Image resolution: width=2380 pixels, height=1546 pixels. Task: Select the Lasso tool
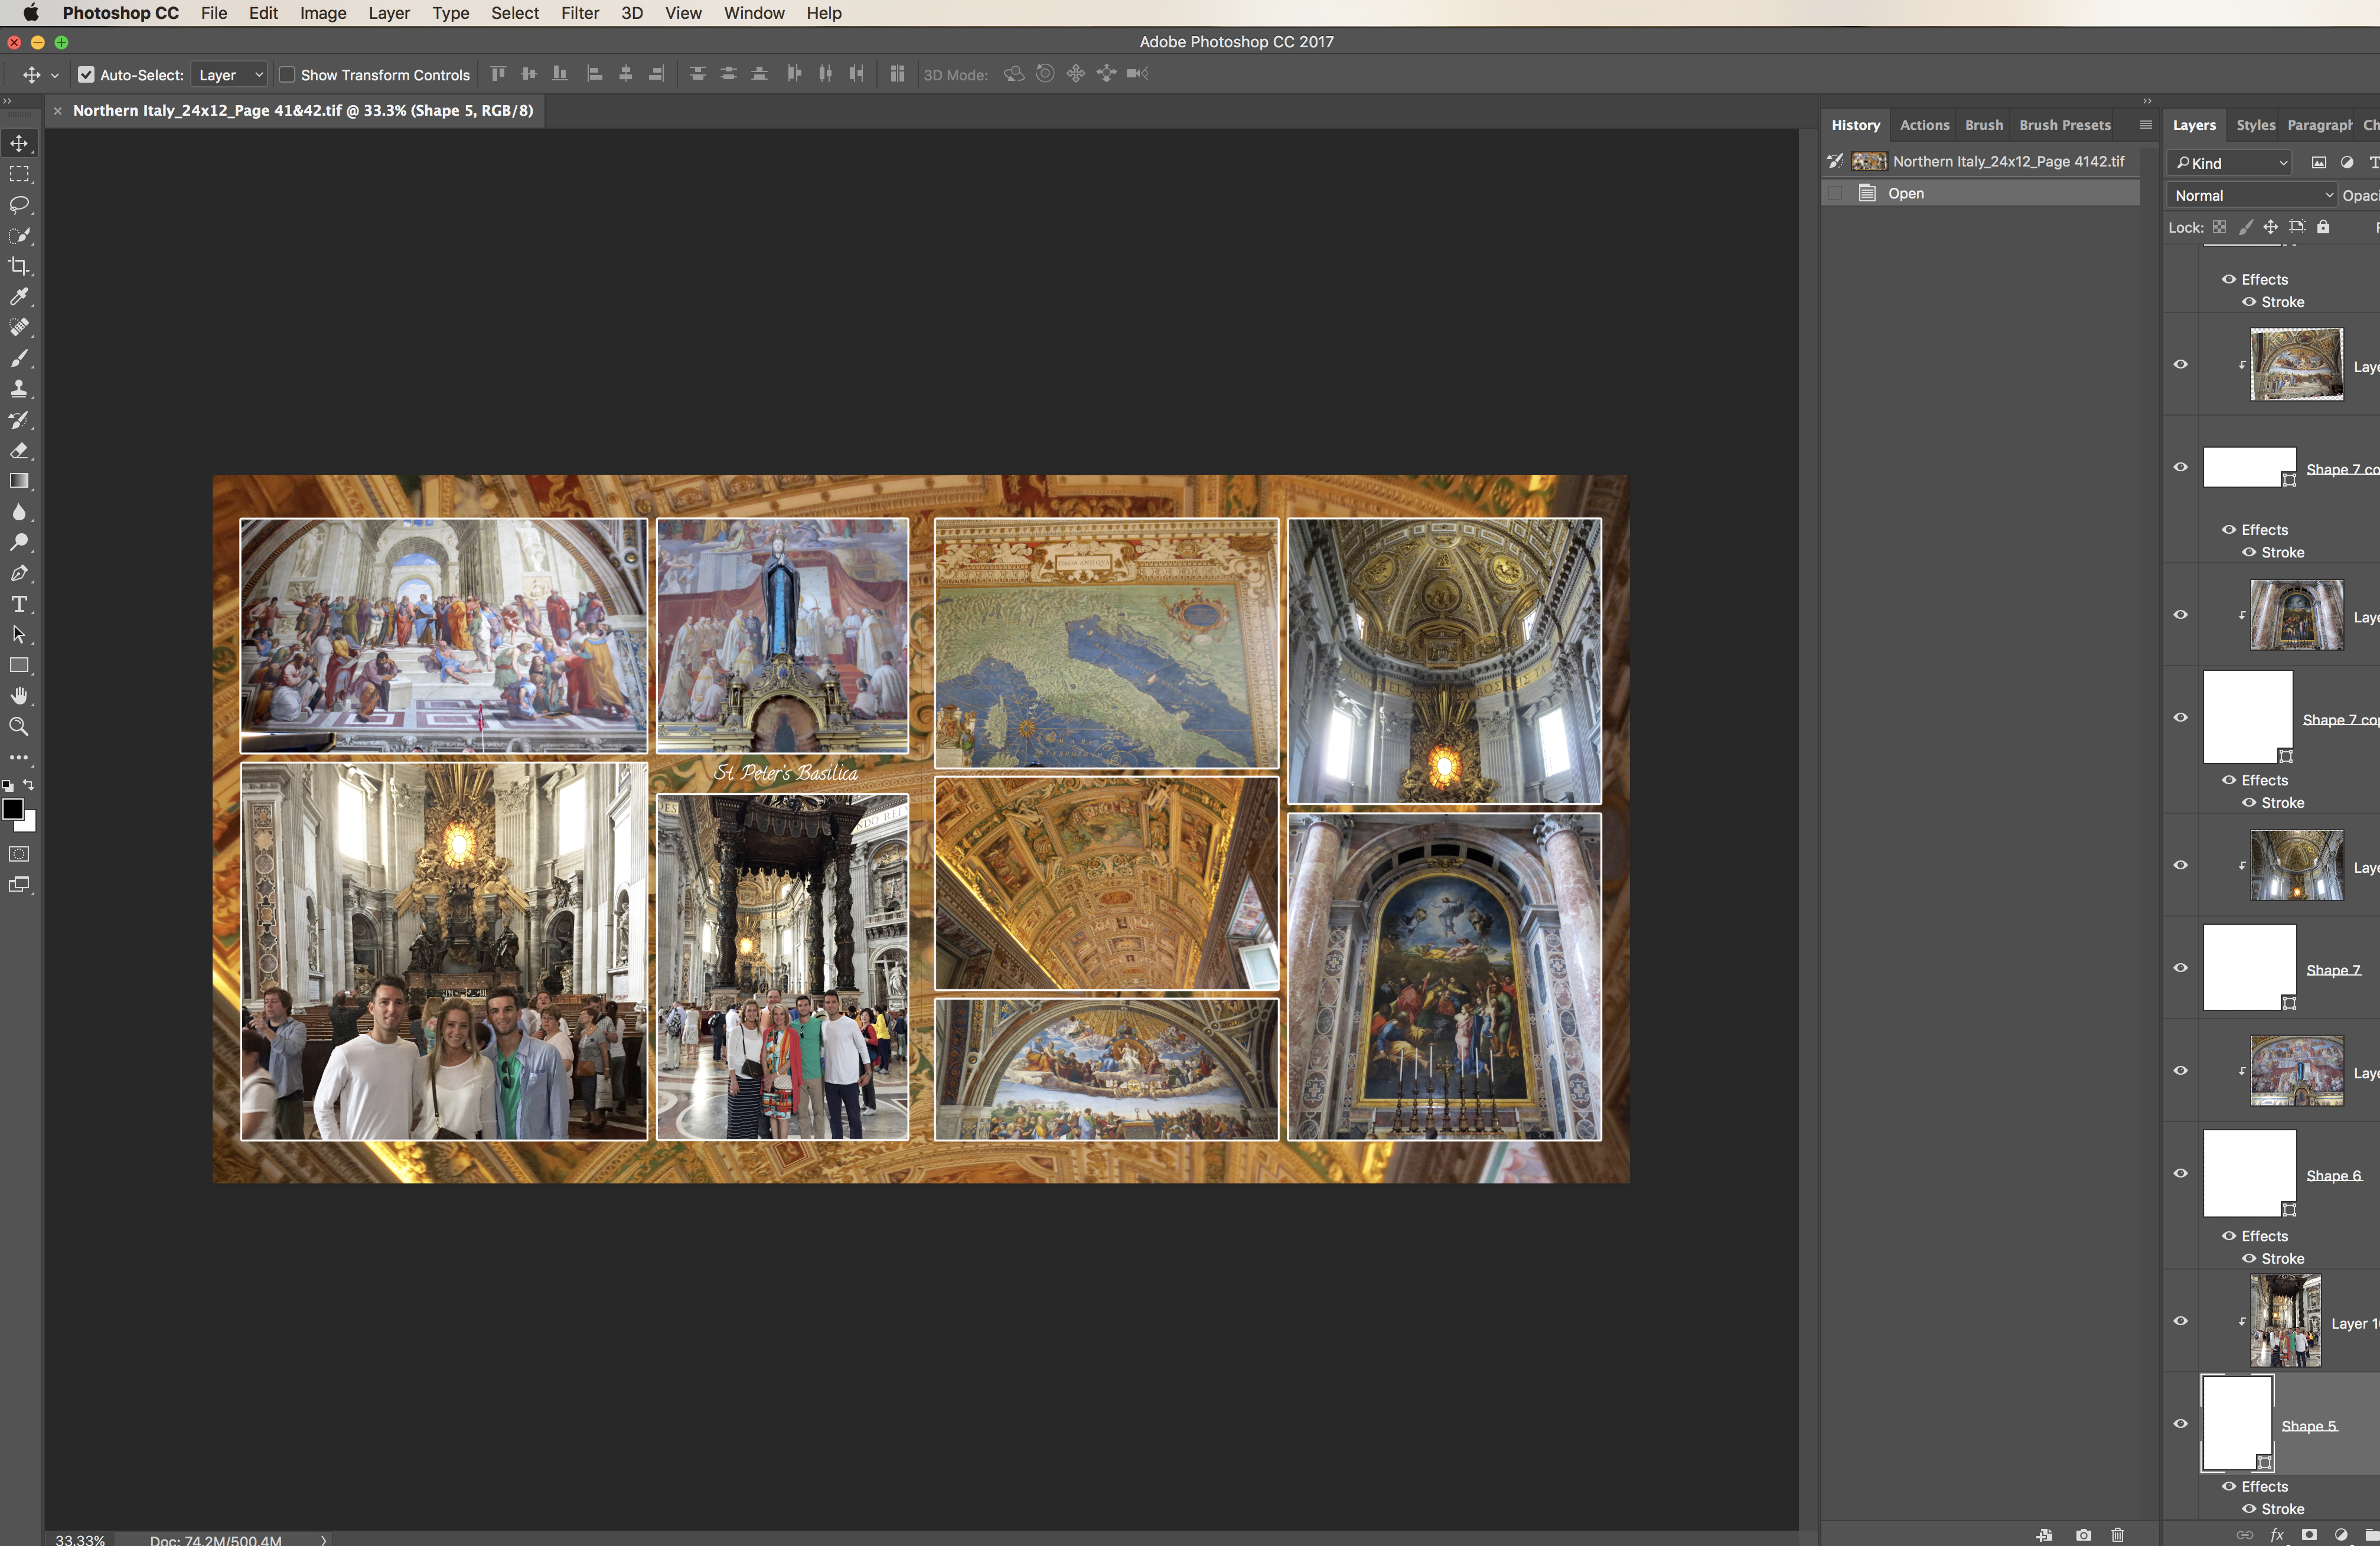pos(19,205)
